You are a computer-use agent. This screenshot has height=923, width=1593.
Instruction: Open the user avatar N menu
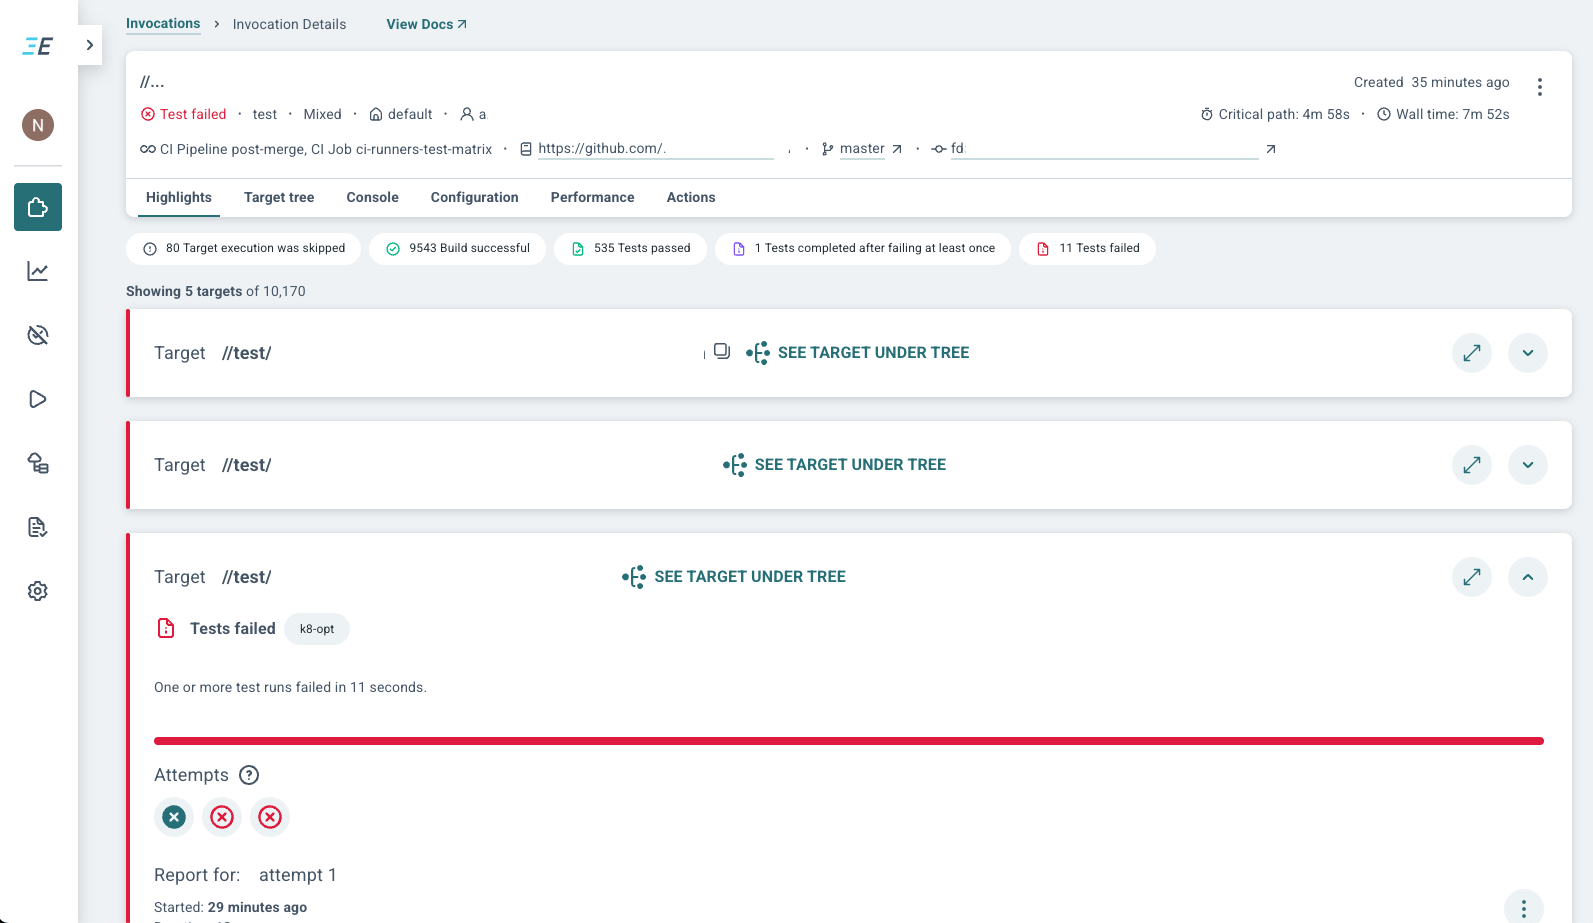click(x=38, y=125)
